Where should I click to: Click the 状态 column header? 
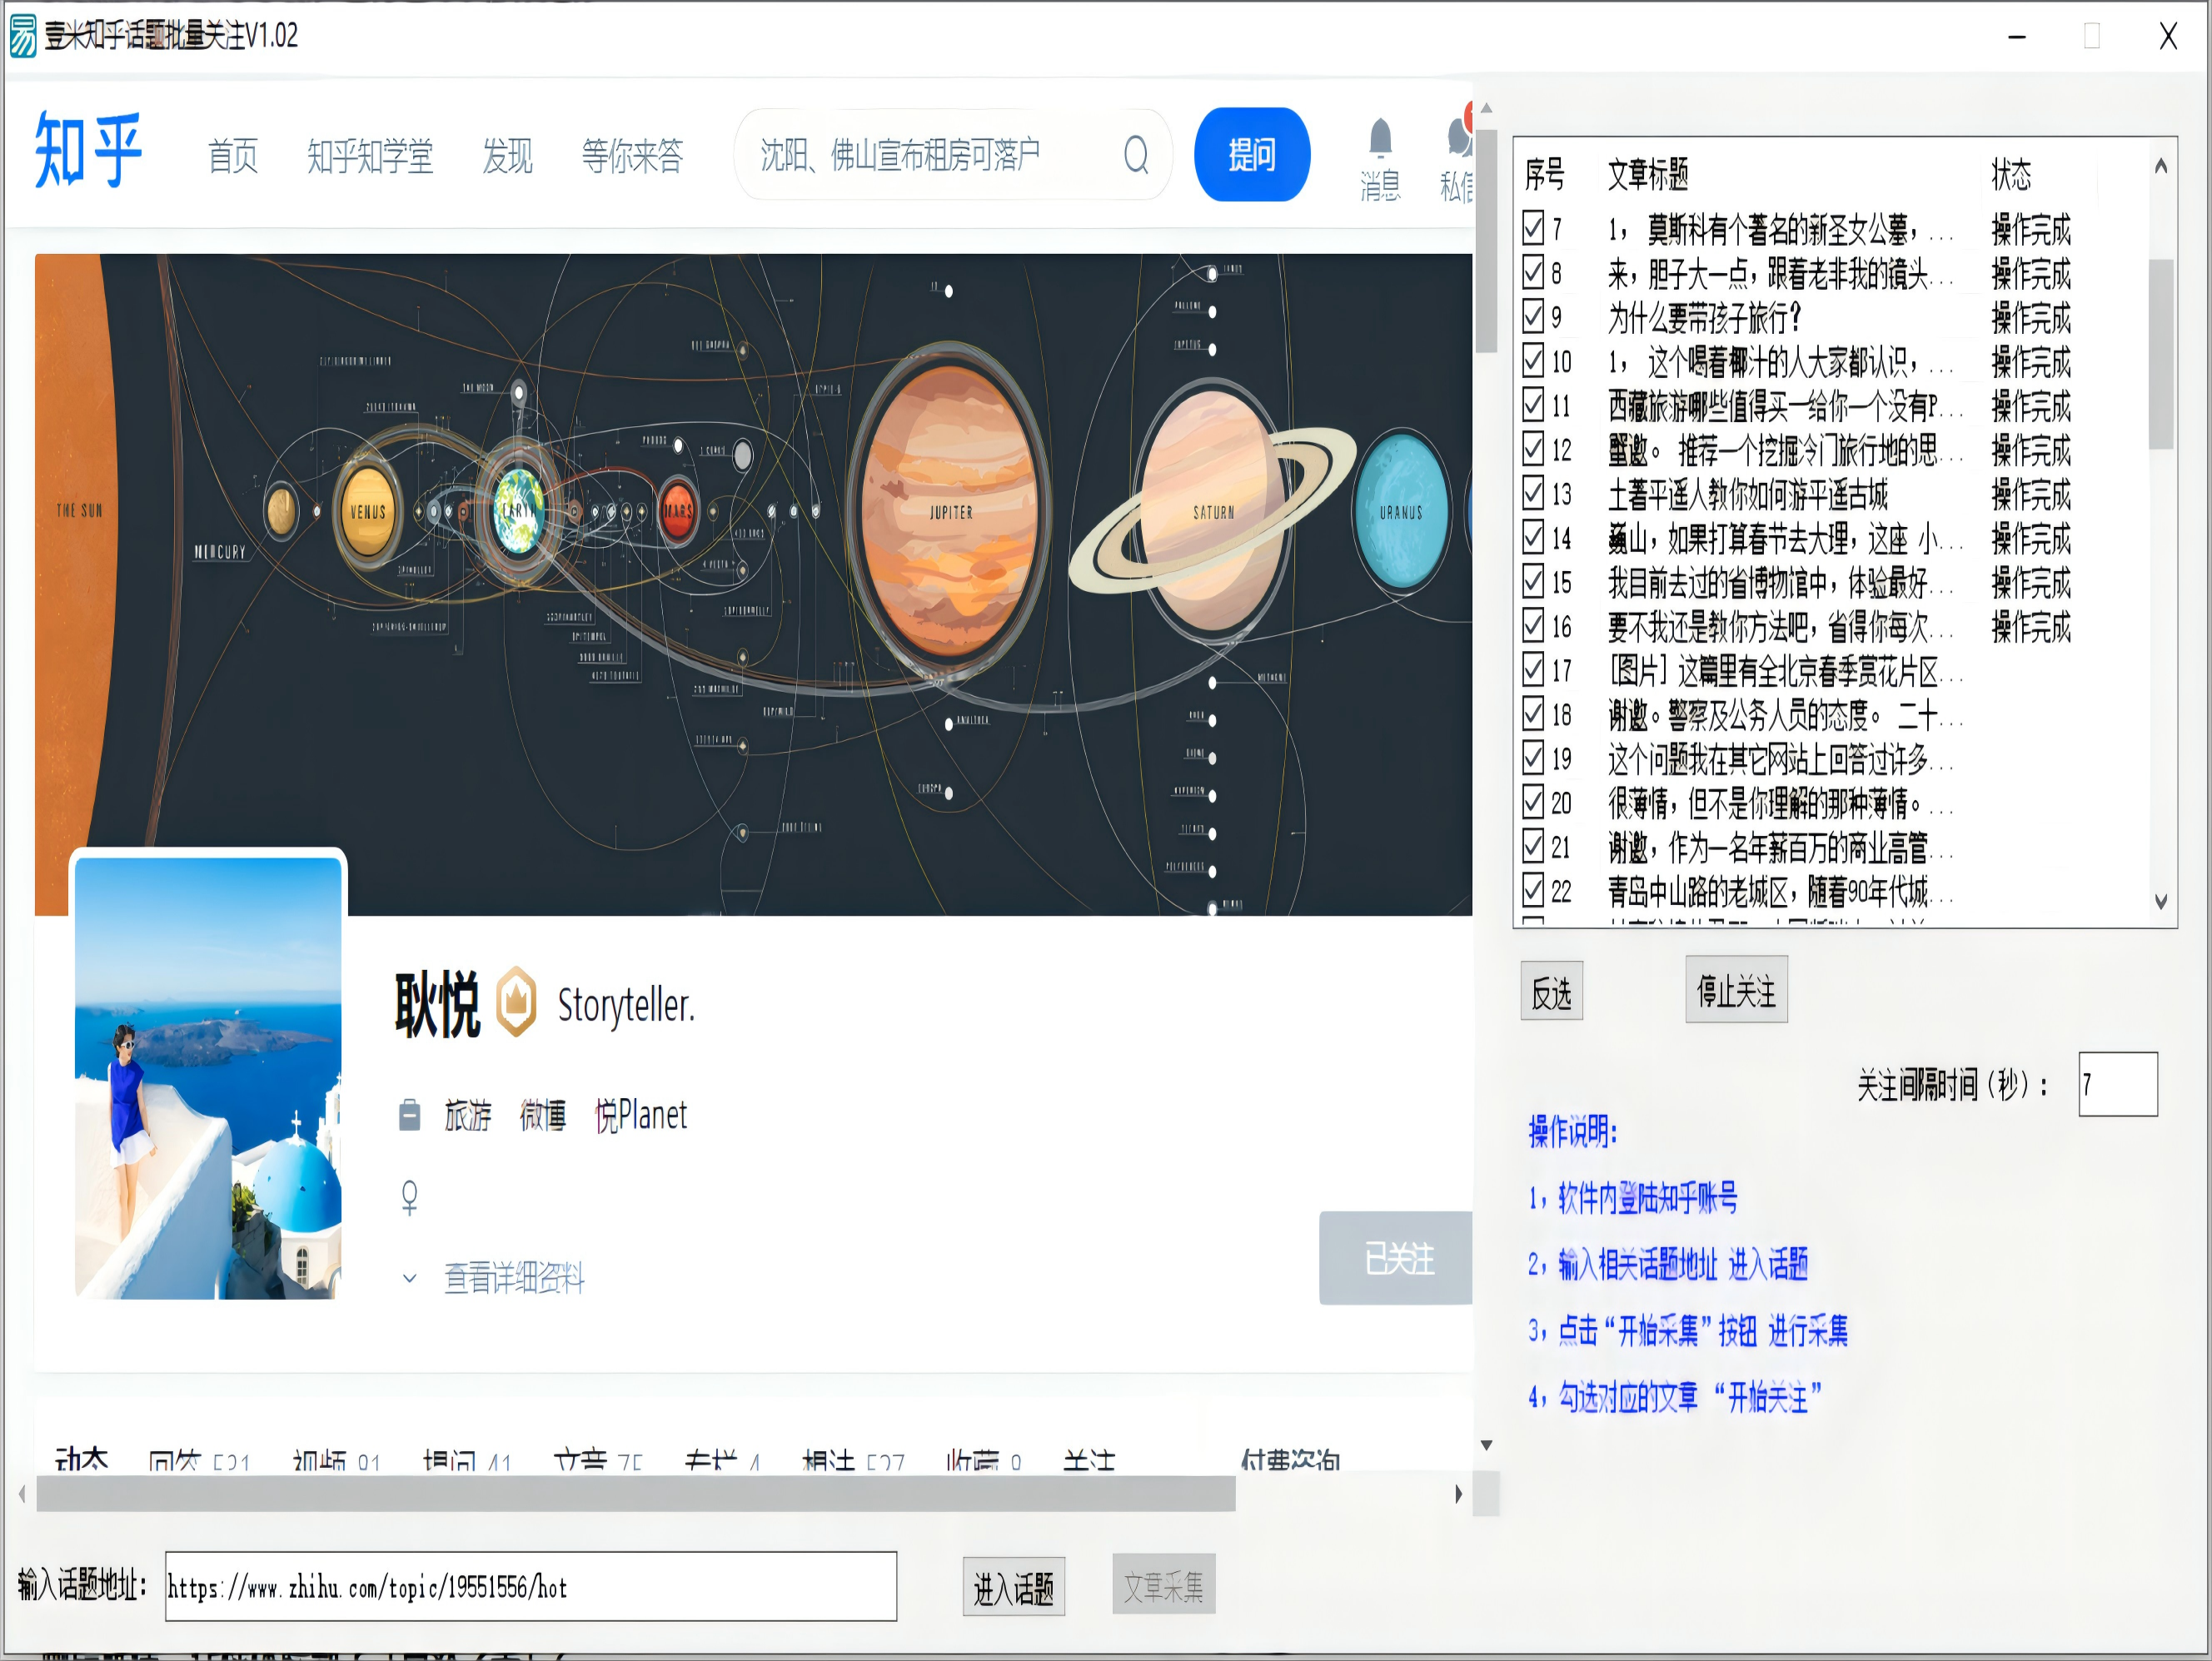(2012, 175)
